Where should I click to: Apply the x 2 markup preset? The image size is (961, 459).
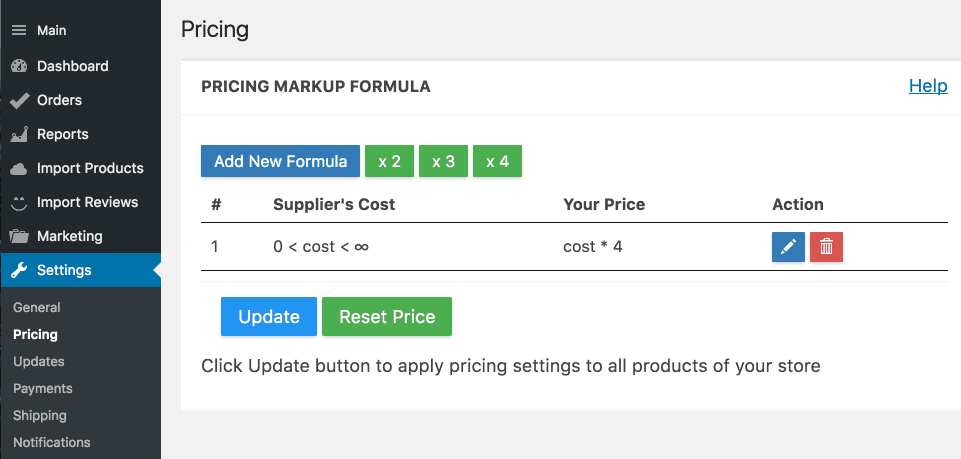(389, 161)
